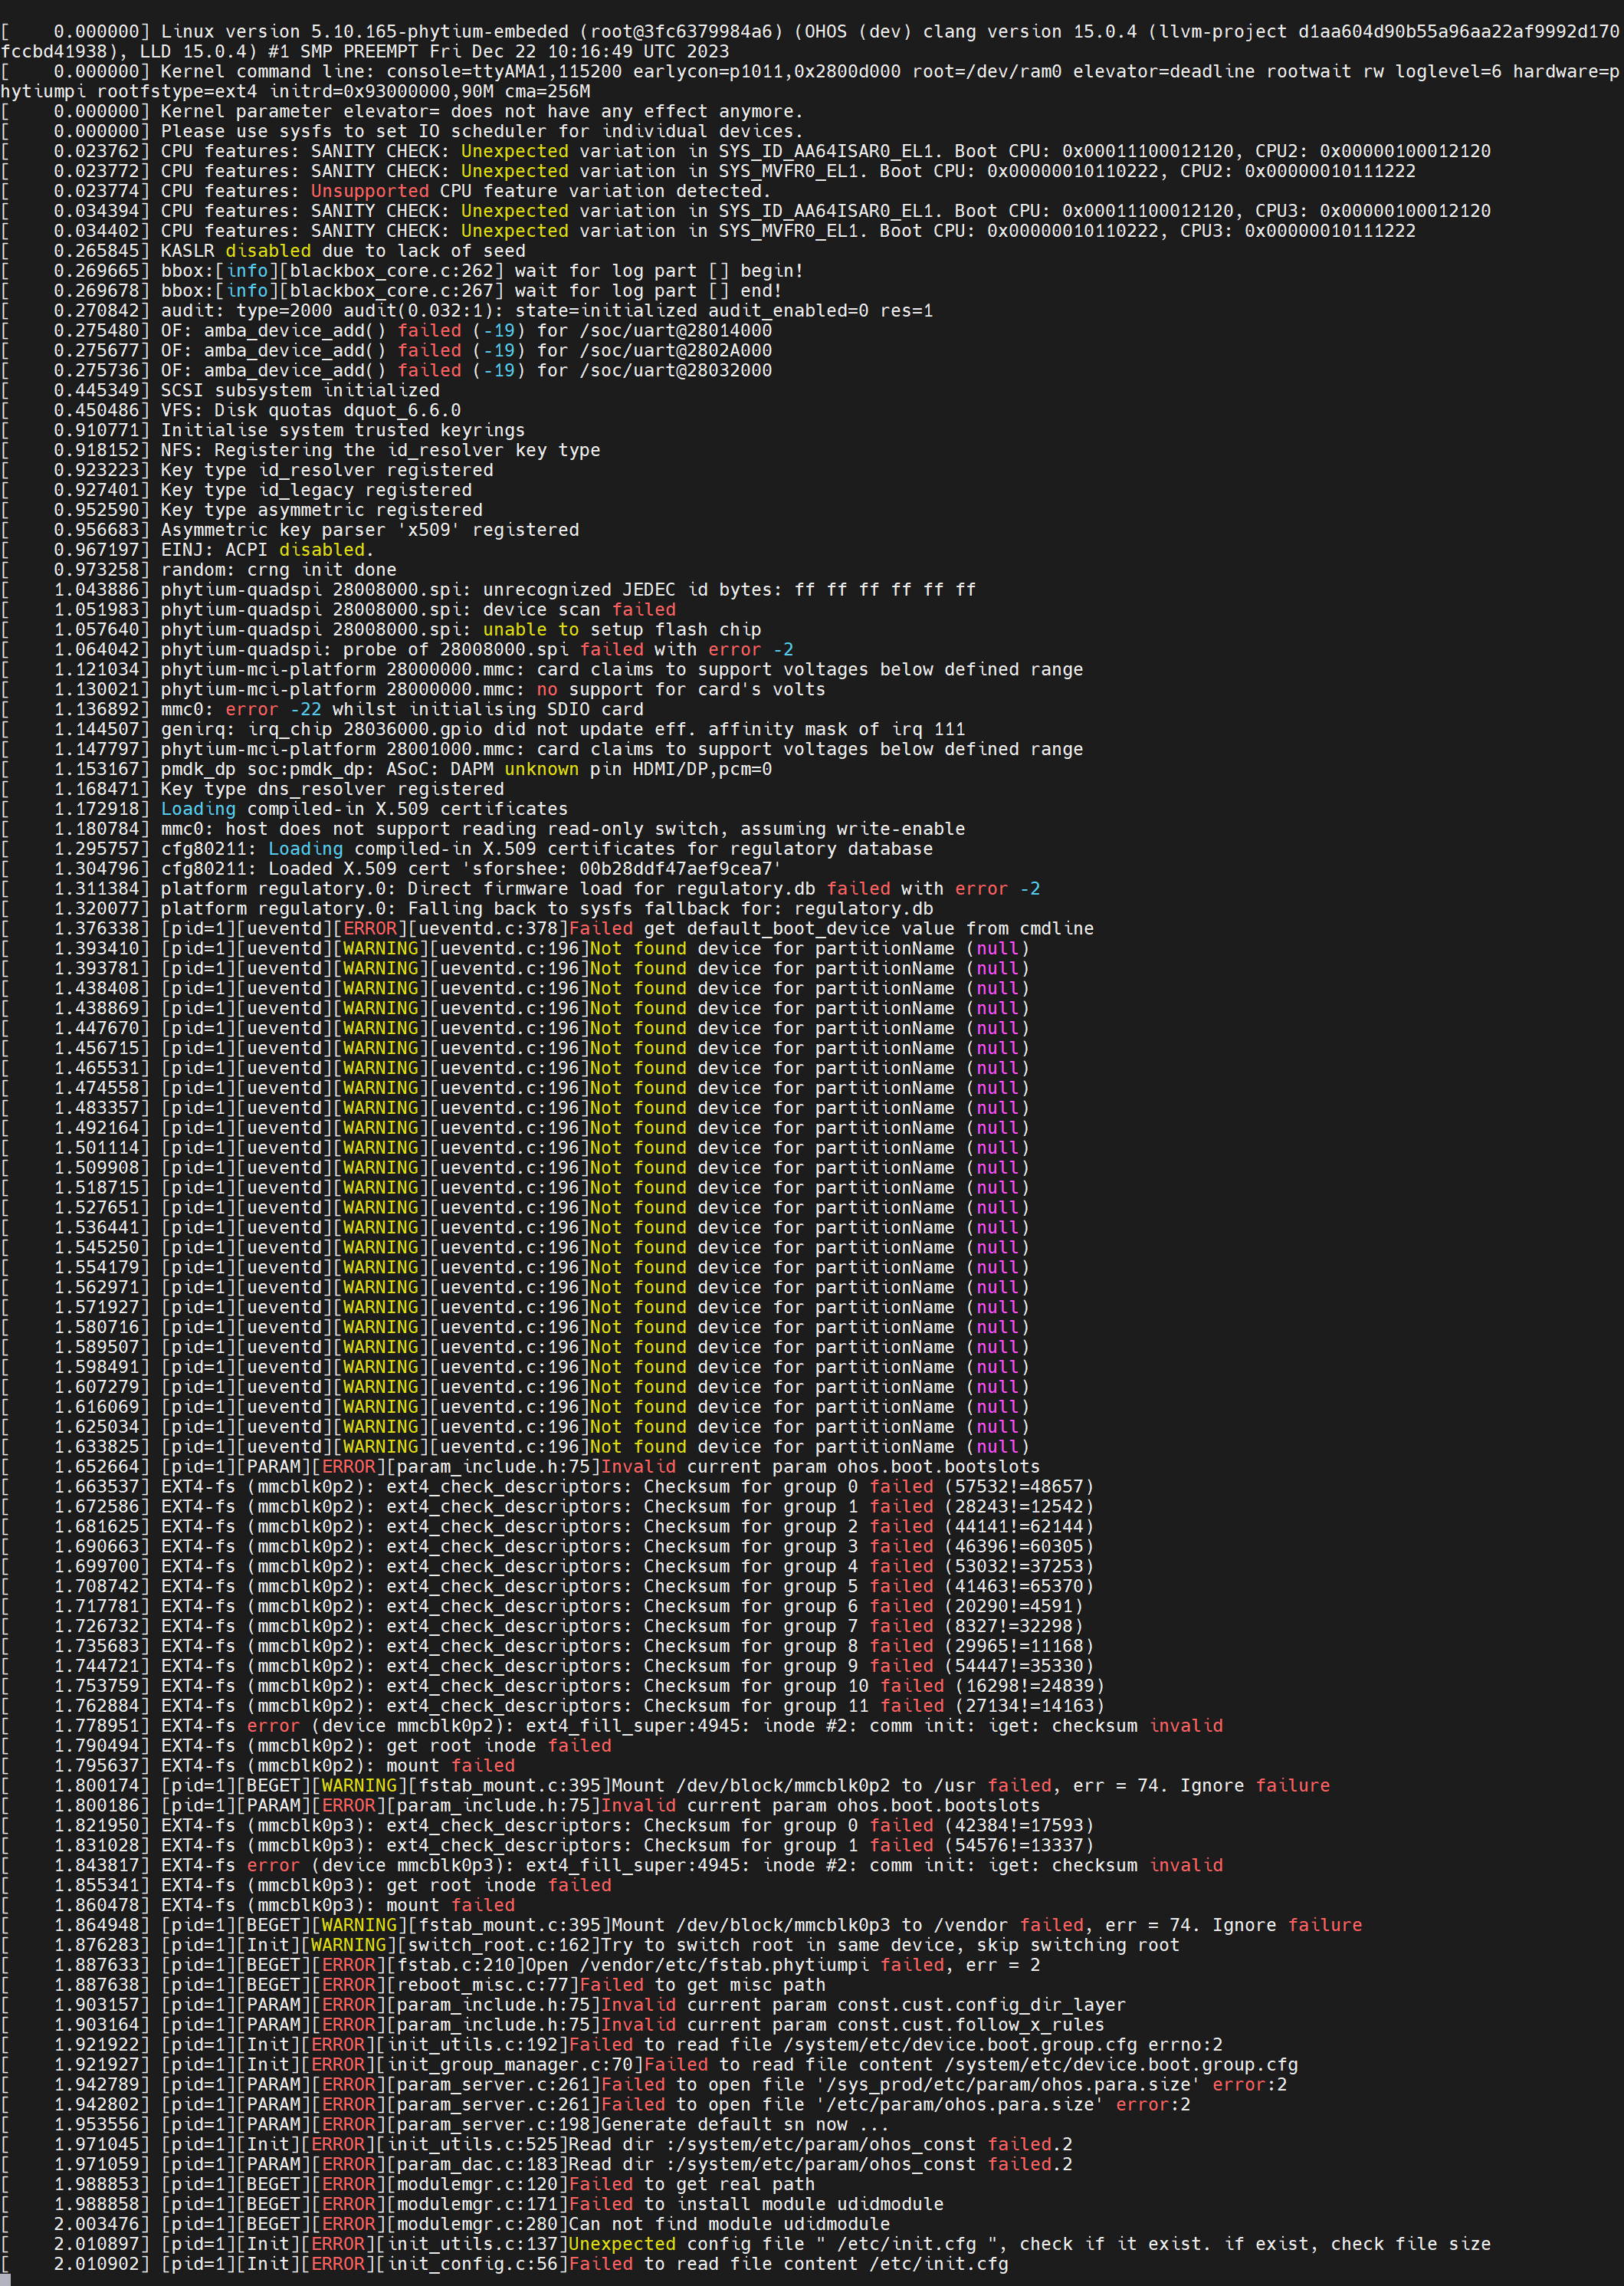1624x2286 pixels.
Task: Select "Unsupported CPU feature variation detected" line
Action: pos(386,191)
